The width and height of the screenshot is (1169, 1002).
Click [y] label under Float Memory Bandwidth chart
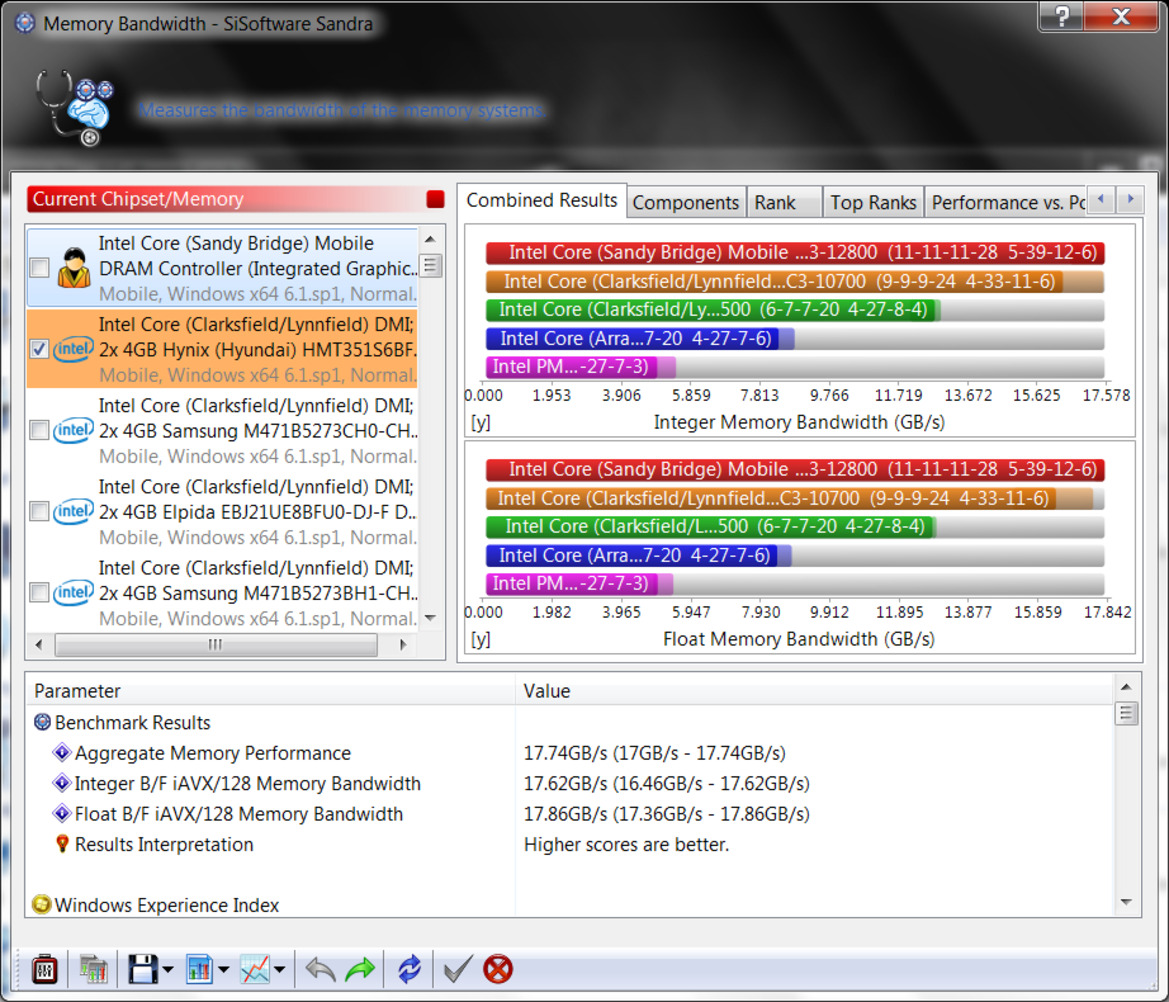click(x=481, y=640)
